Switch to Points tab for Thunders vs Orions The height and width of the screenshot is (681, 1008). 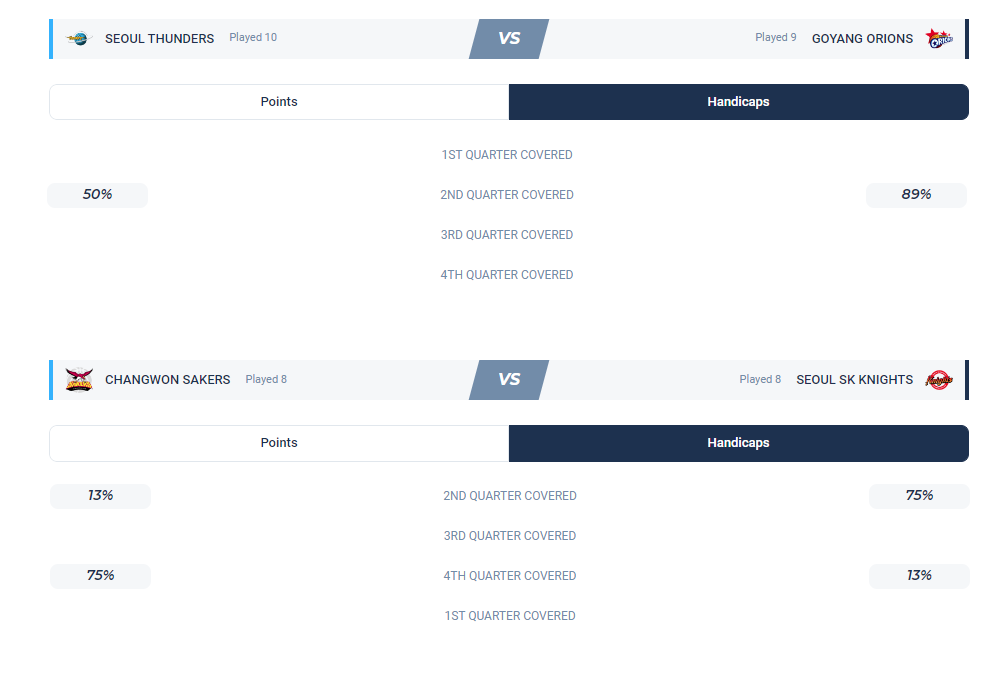point(279,102)
